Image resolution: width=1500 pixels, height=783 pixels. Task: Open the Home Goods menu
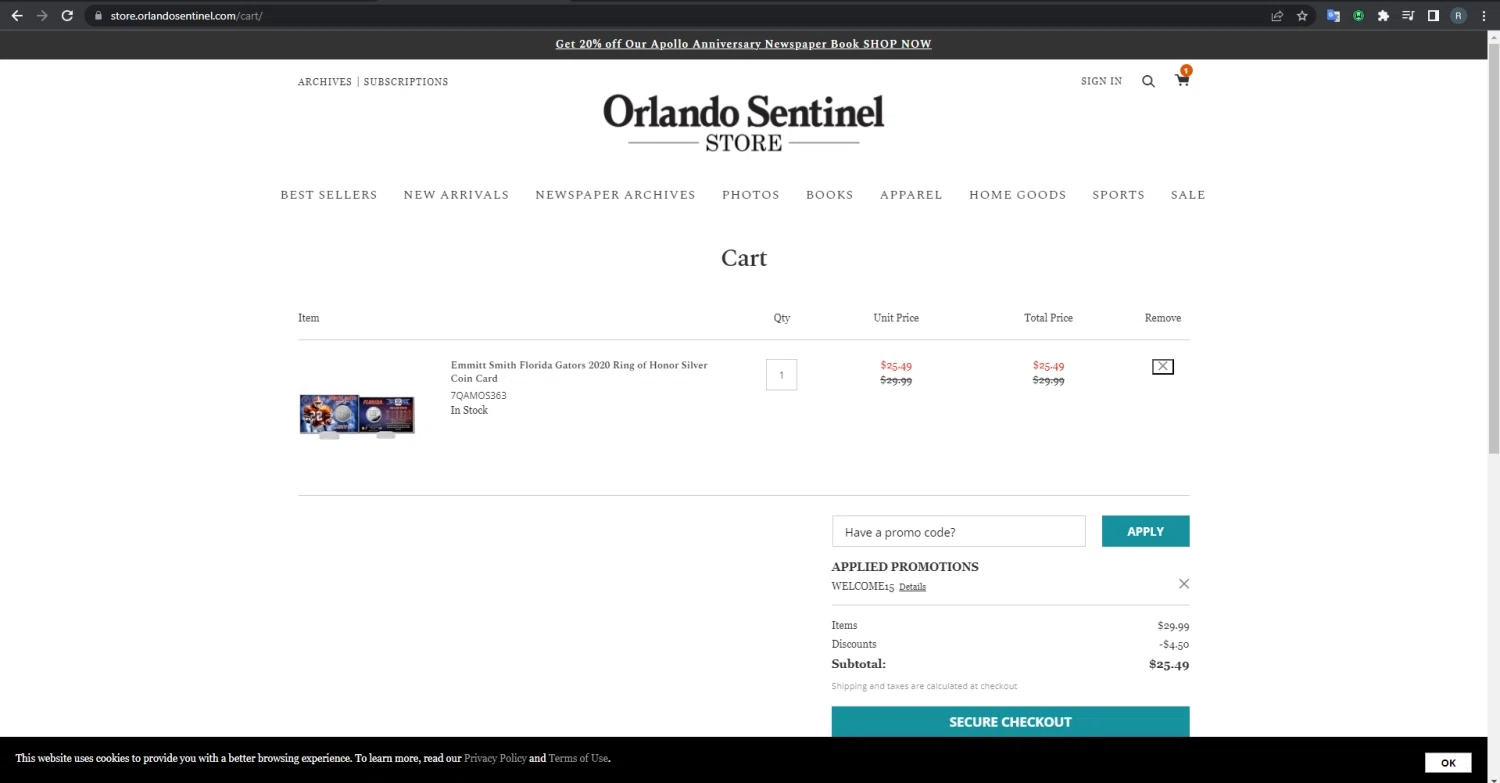(1018, 195)
